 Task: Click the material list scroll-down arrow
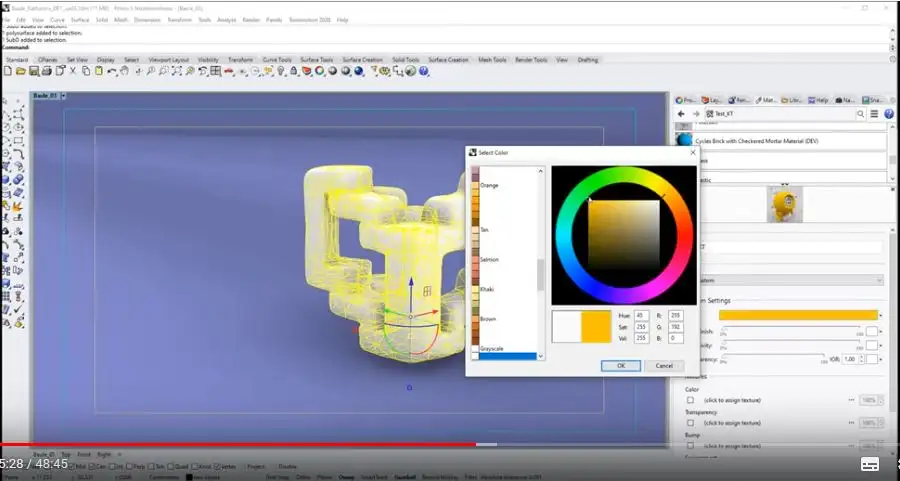[x=893, y=179]
